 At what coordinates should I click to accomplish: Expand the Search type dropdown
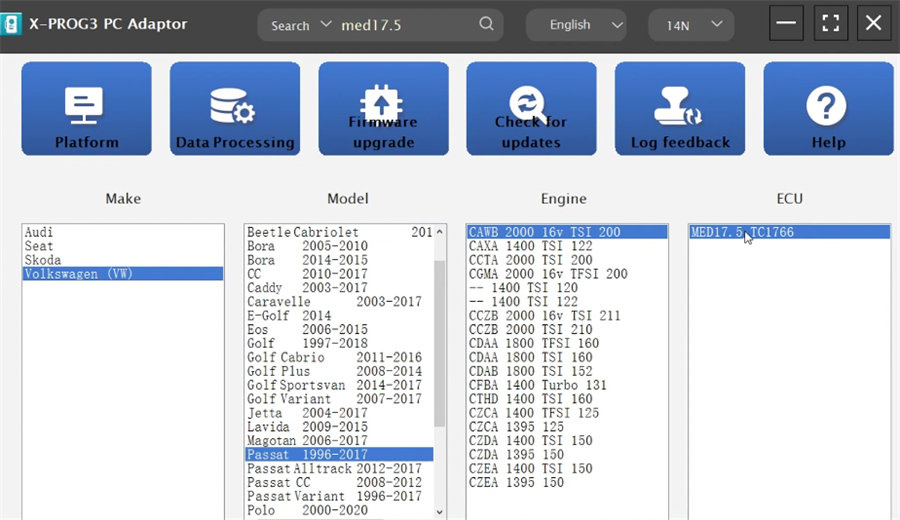point(301,25)
